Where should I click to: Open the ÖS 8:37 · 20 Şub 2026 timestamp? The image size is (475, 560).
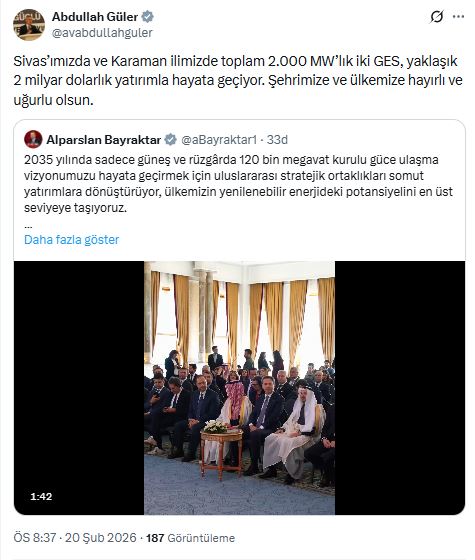coord(75,538)
